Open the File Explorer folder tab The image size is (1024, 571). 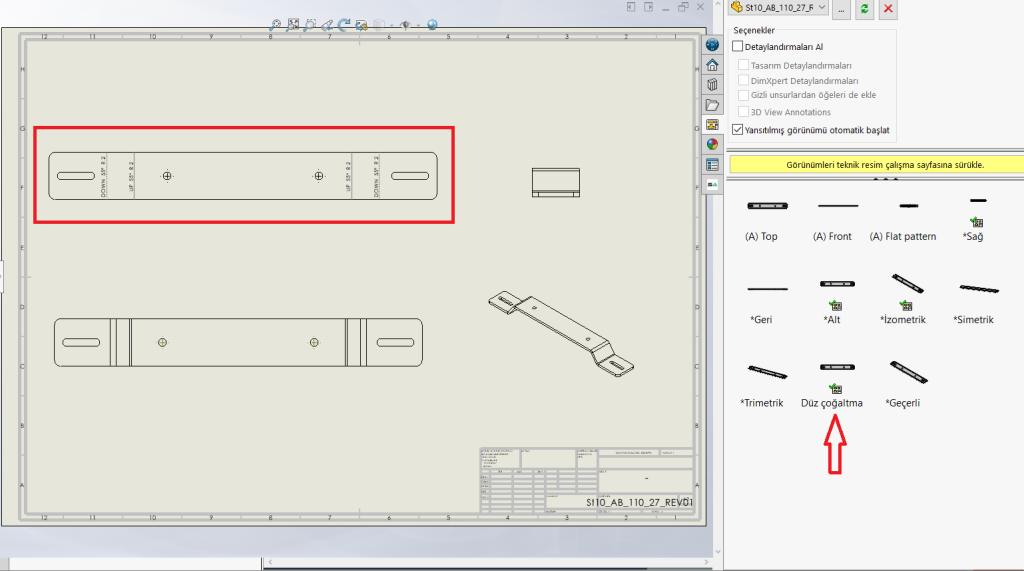point(712,104)
